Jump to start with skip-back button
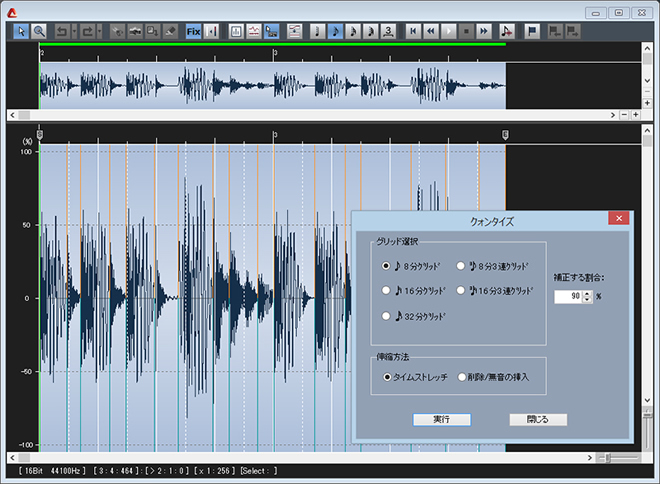The width and height of the screenshot is (660, 484). click(x=413, y=31)
